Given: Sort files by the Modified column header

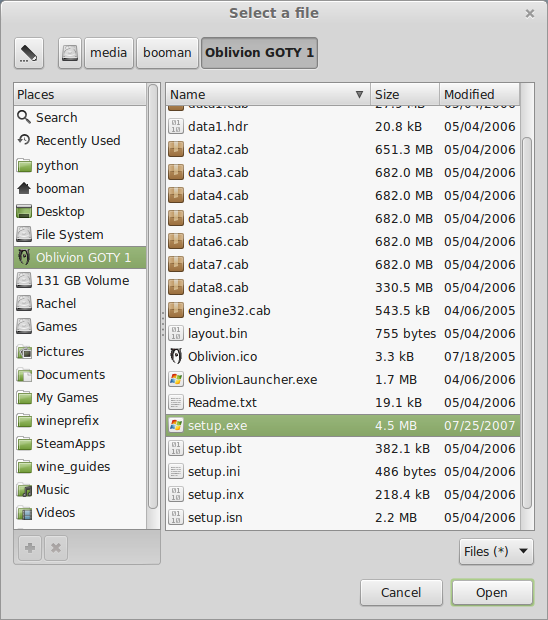Looking at the screenshot, I should [x=480, y=95].
